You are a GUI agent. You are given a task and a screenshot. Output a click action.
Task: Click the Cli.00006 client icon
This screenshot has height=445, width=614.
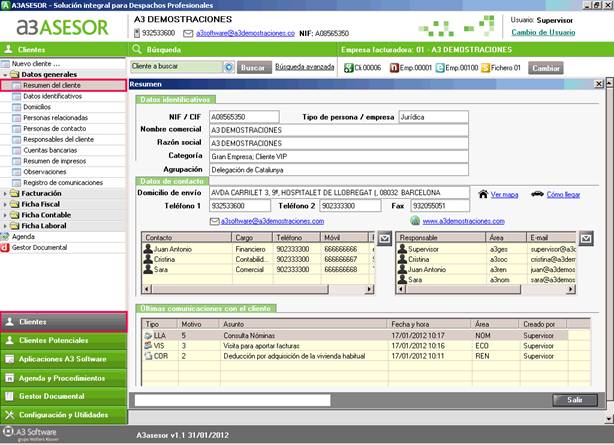click(349, 68)
